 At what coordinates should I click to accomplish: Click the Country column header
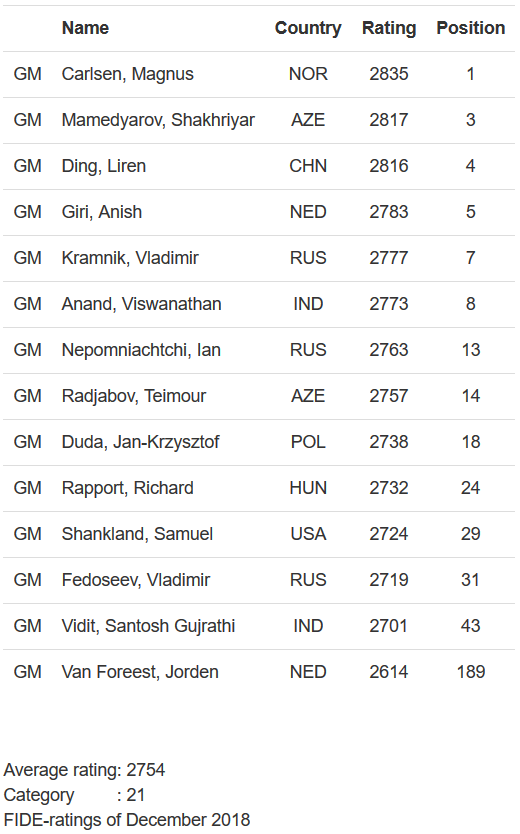308,28
